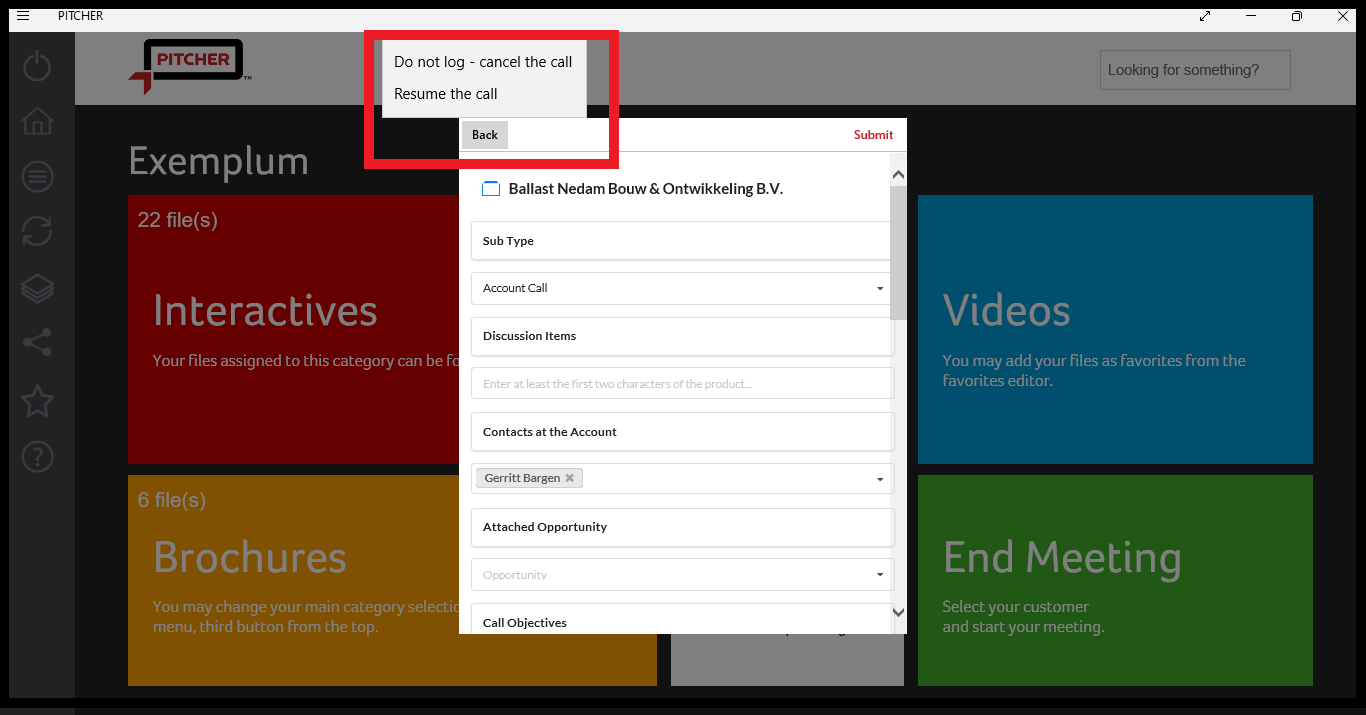Click the sync refresh icon in the sidebar

tap(36, 232)
